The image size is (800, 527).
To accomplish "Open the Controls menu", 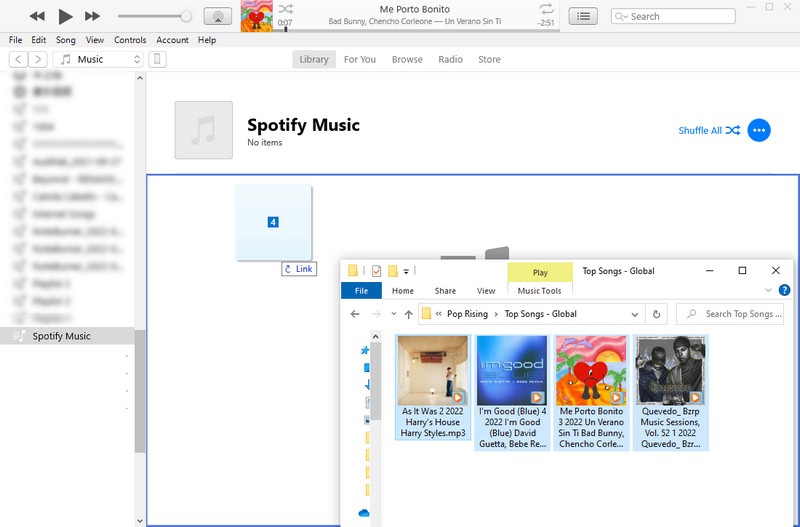I will [x=130, y=40].
